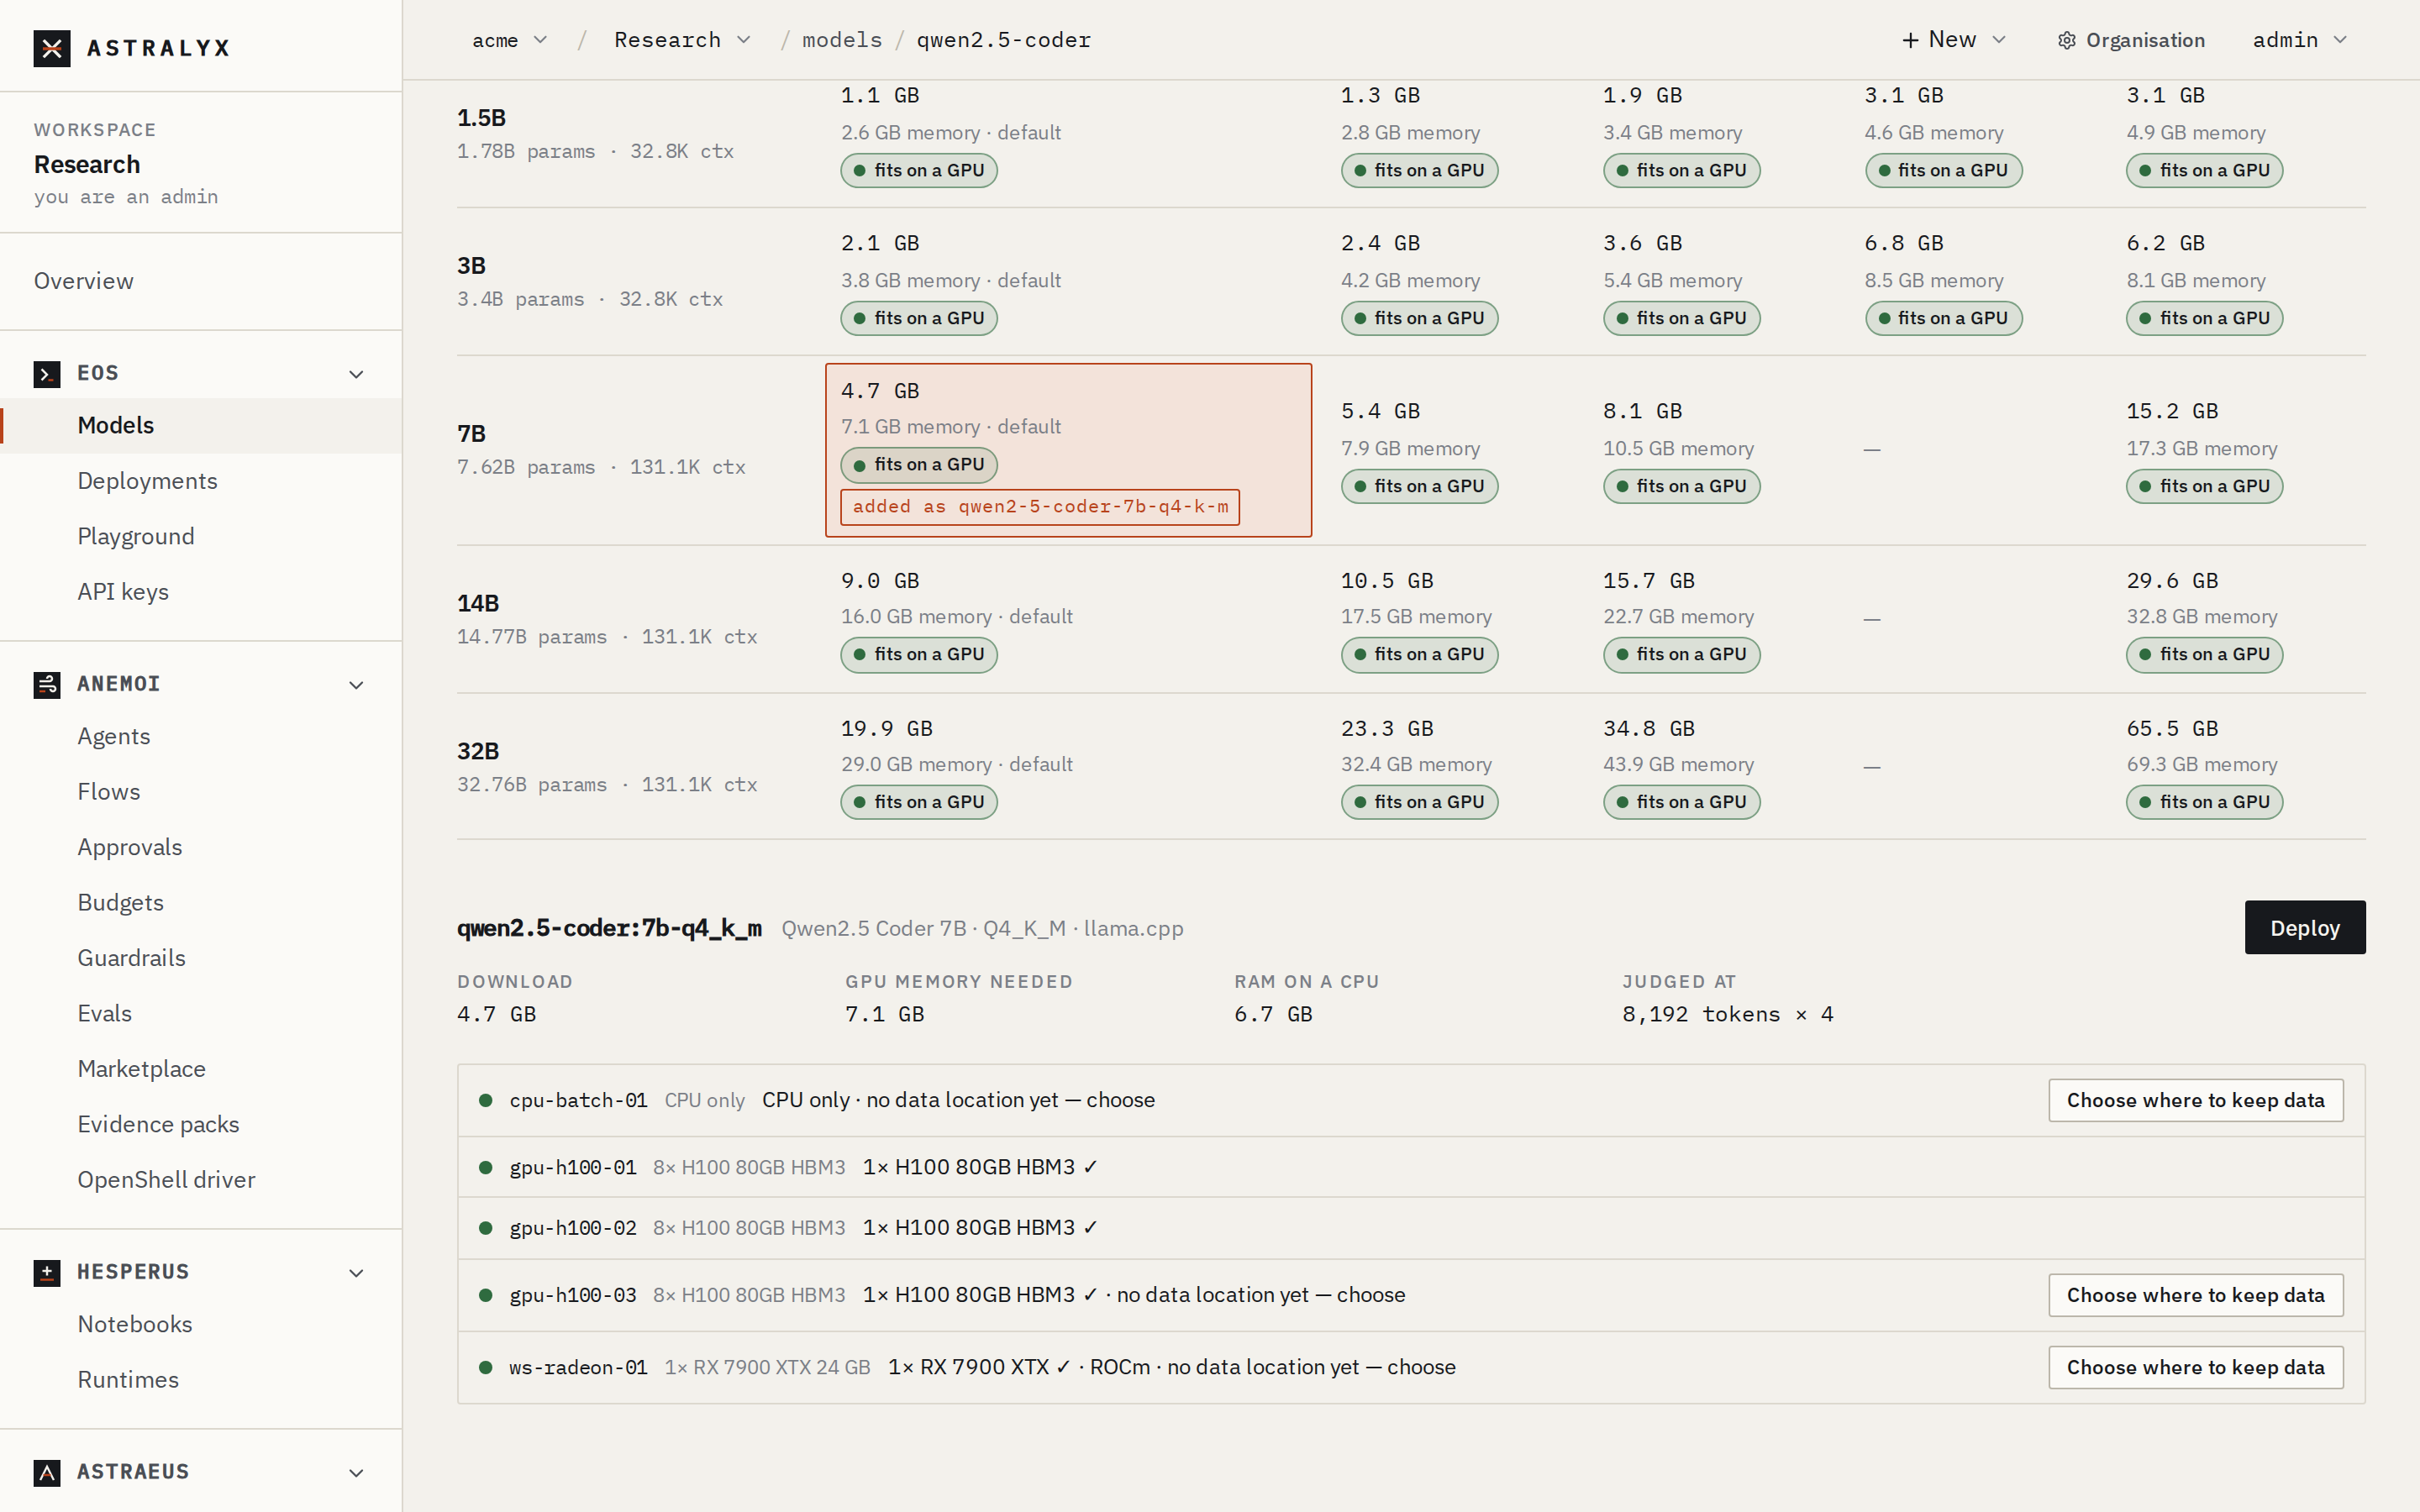Click the EOS terminal section icon
This screenshot has height=1512, width=2420.
[47, 374]
